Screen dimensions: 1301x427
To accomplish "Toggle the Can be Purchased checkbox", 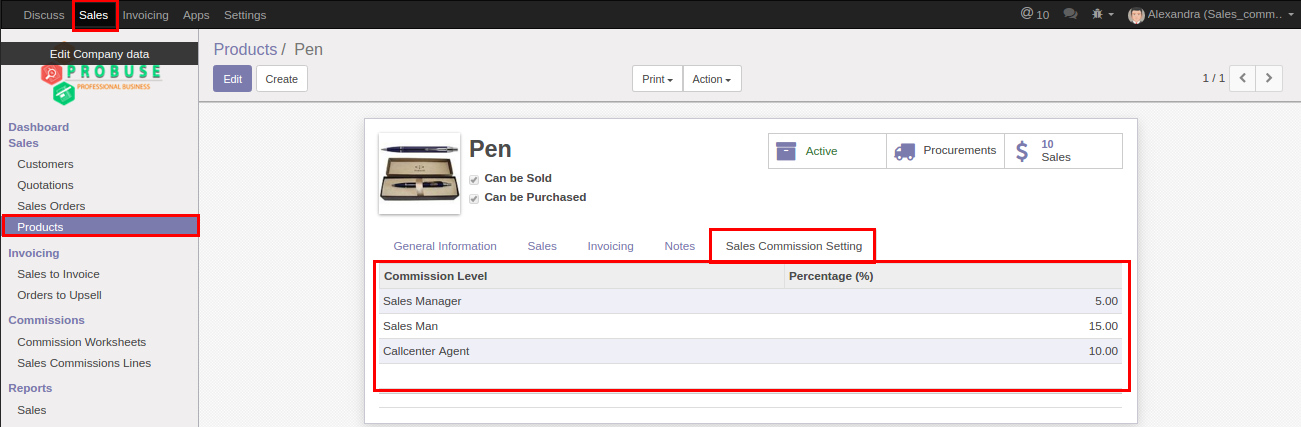I will 474,198.
